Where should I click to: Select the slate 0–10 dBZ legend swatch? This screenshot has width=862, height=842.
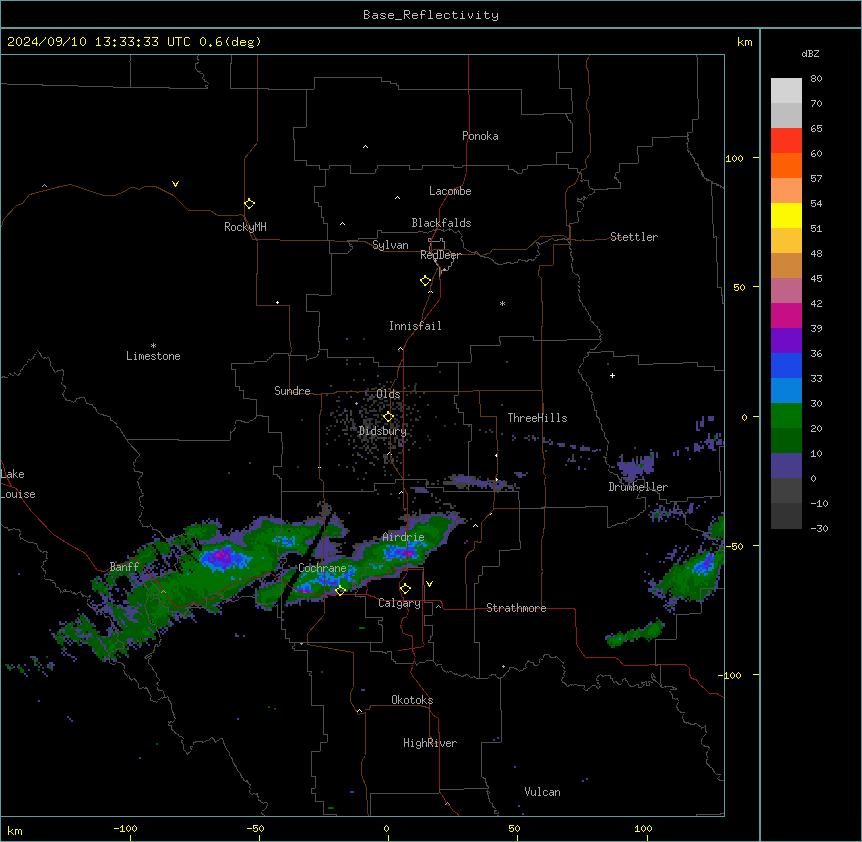tap(786, 466)
